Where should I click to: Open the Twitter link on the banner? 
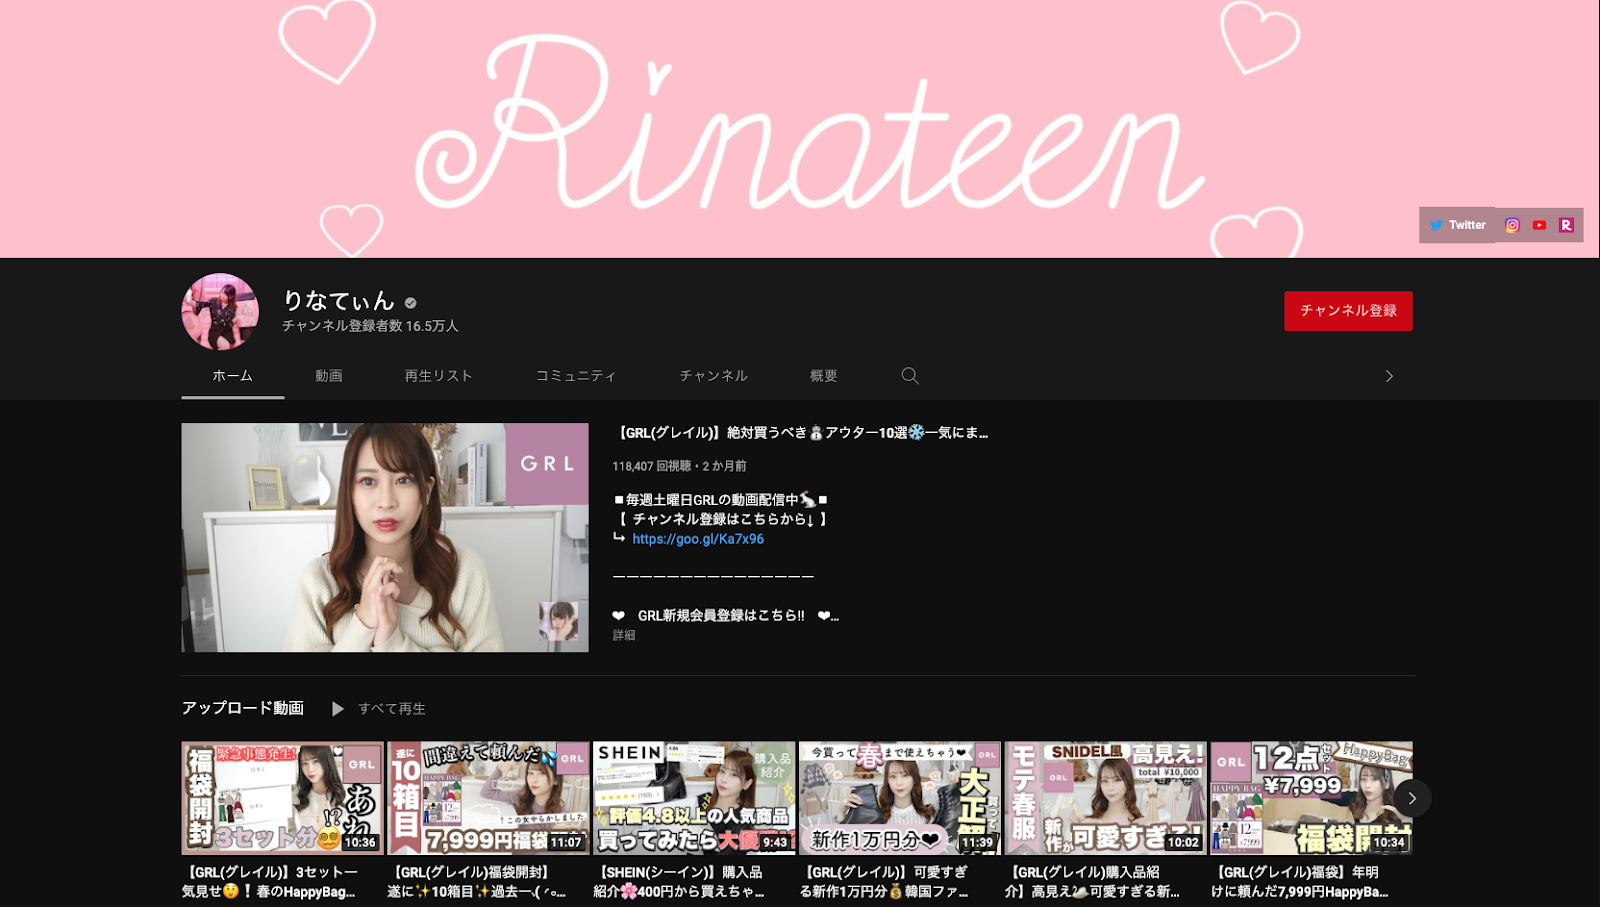coord(1457,225)
